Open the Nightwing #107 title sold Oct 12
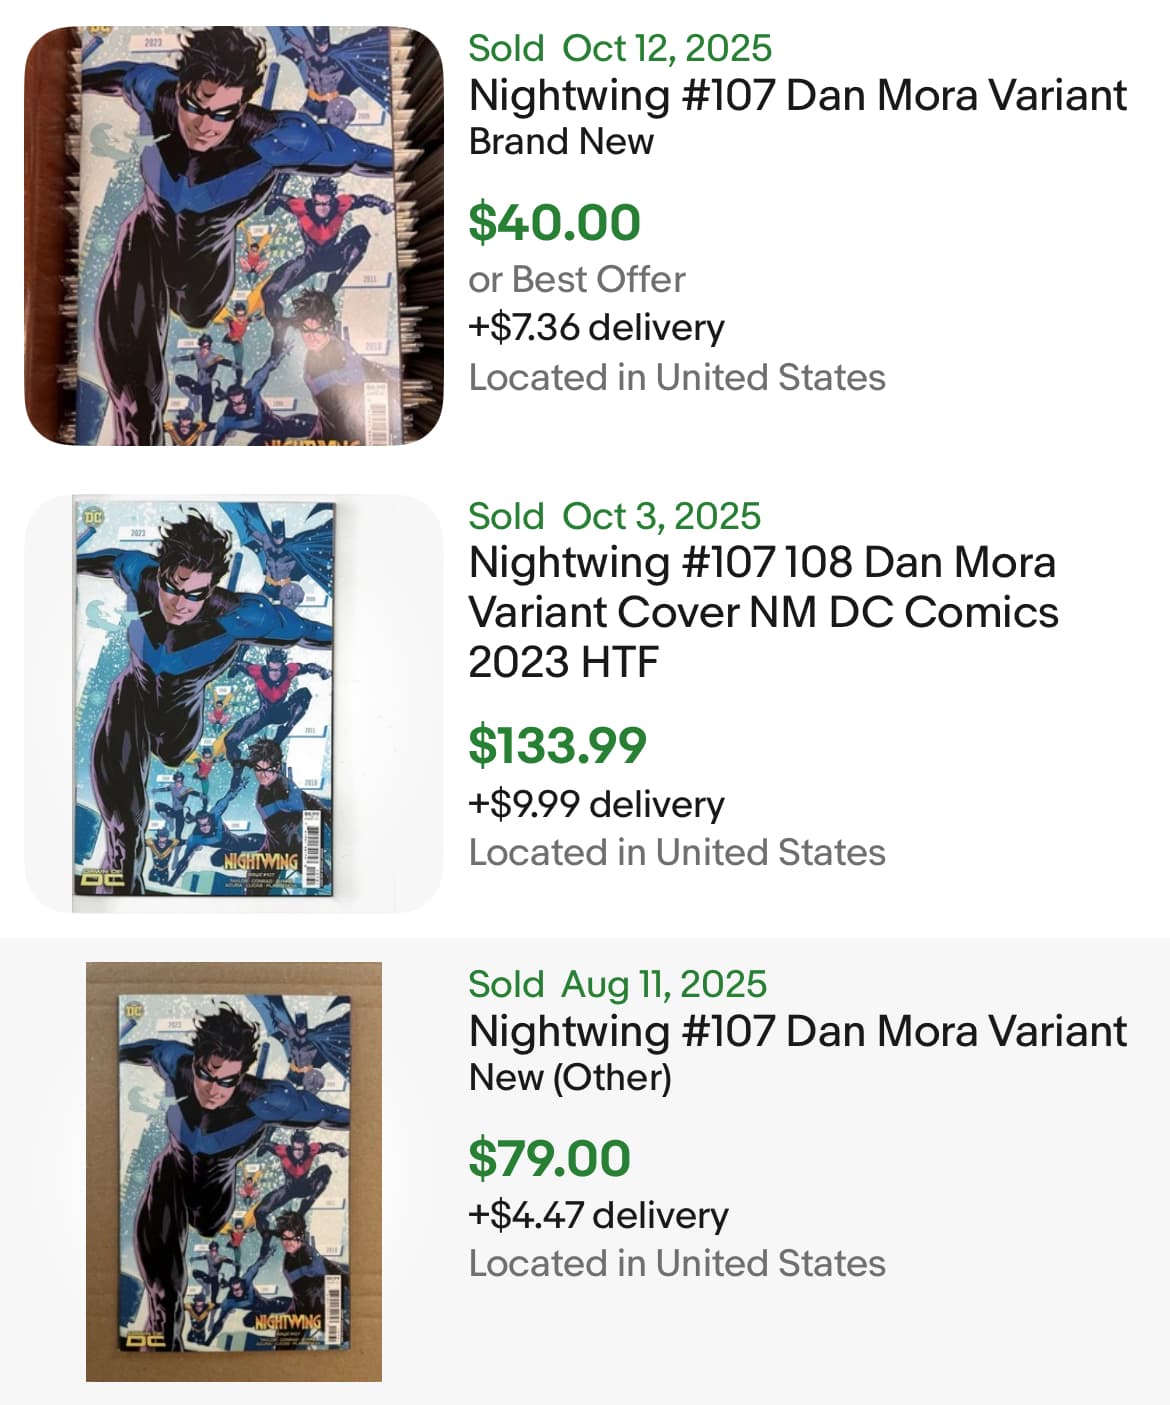 click(x=797, y=96)
